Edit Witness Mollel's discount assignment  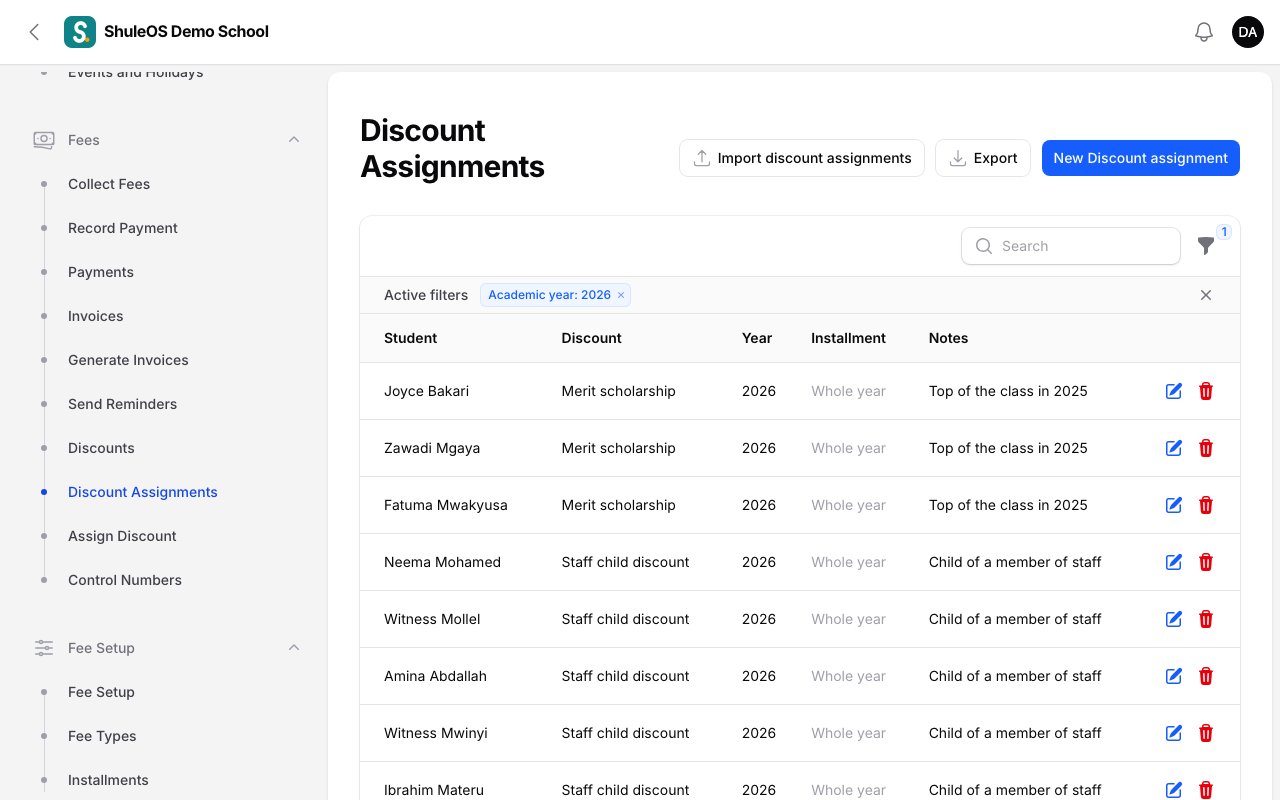[x=1174, y=619]
